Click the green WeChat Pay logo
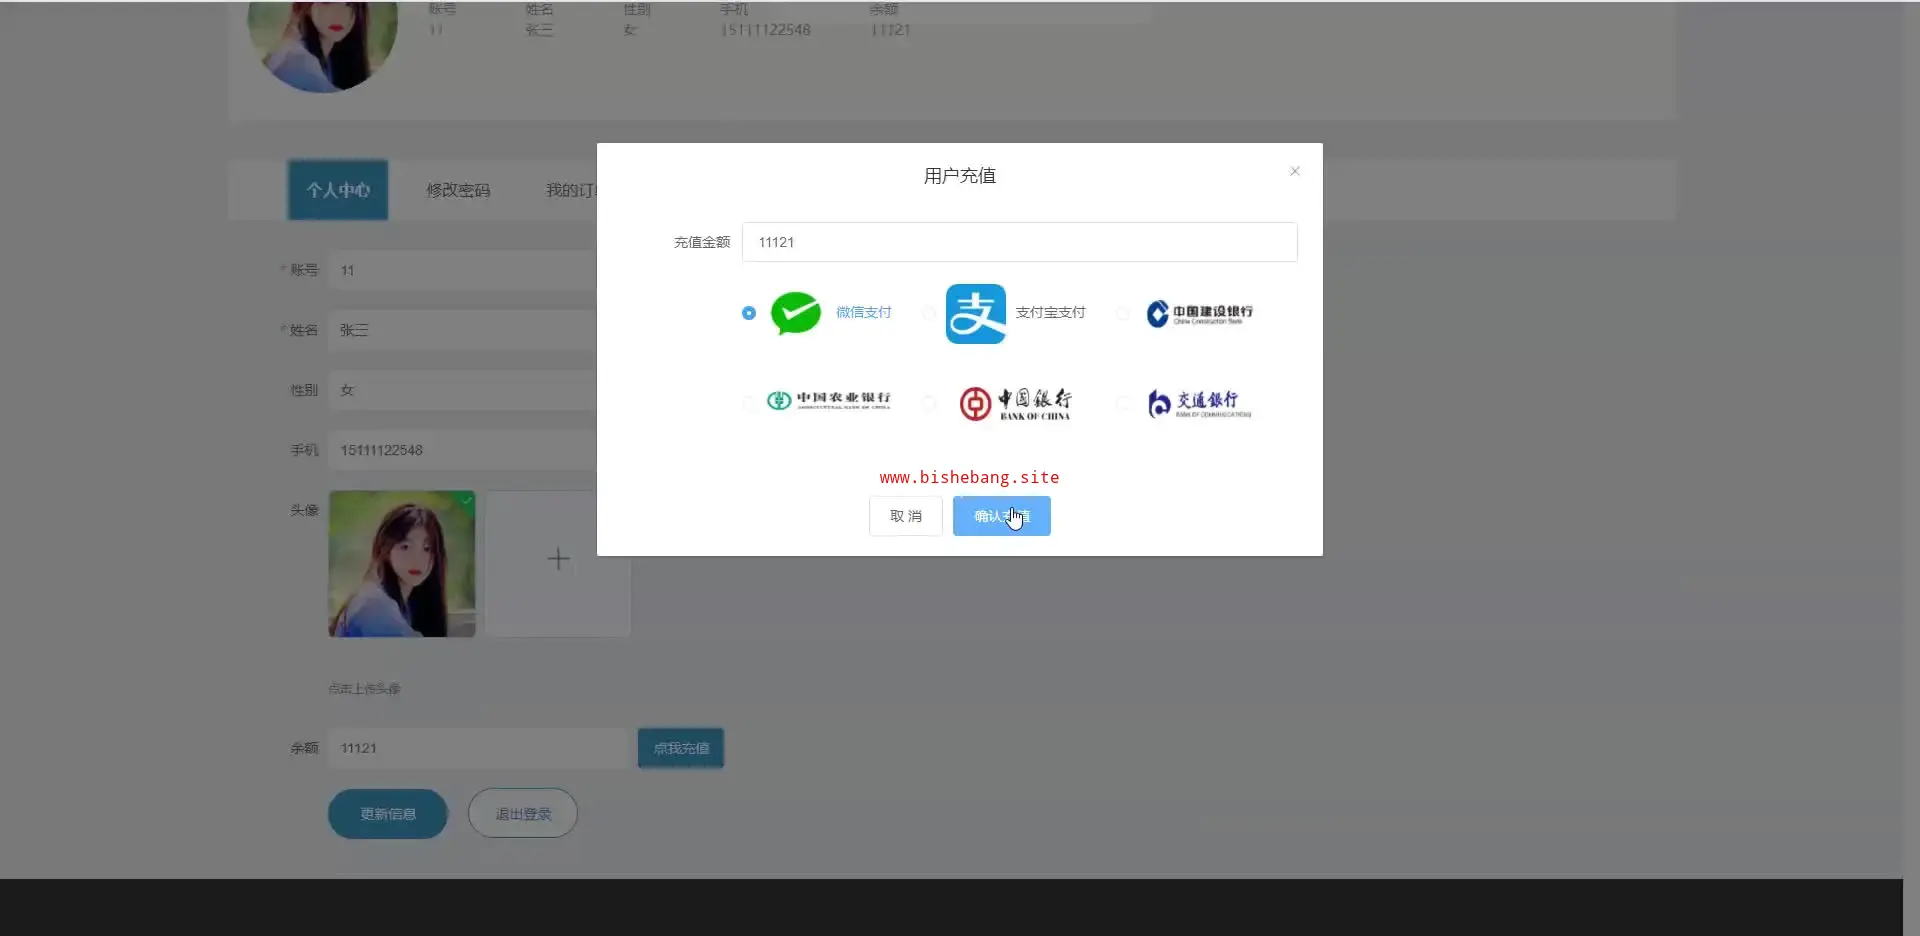Image resolution: width=1920 pixels, height=936 pixels. [796, 313]
